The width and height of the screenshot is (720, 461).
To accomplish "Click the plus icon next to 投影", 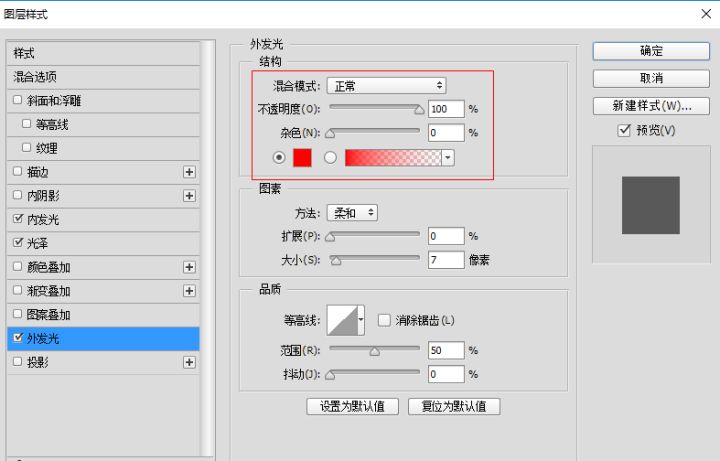I will point(189,362).
